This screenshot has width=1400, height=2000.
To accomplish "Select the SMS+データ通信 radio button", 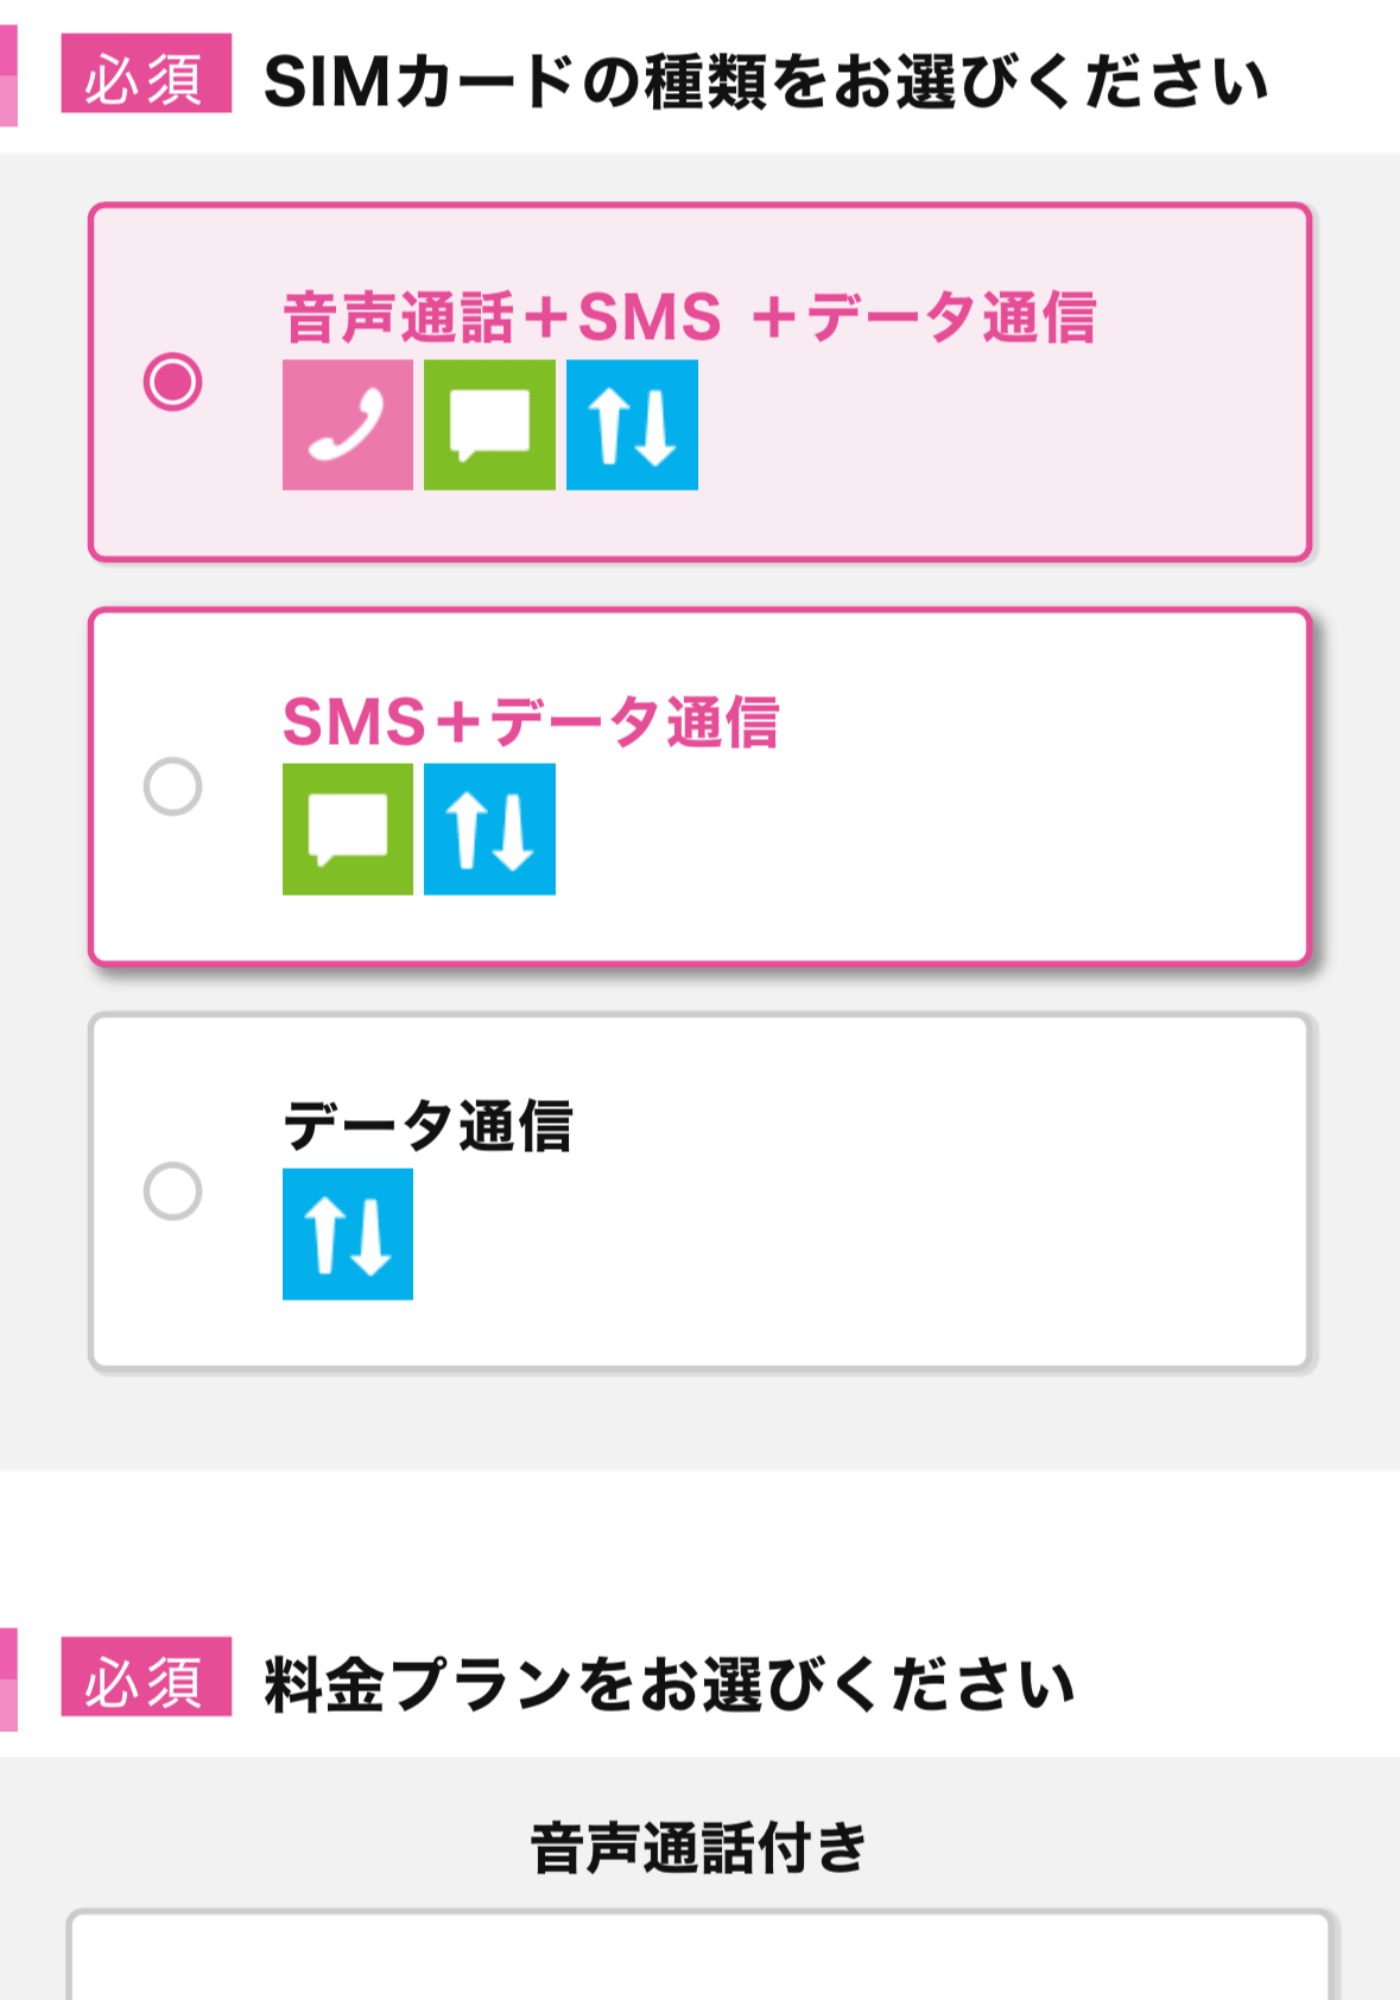I will pyautogui.click(x=173, y=787).
